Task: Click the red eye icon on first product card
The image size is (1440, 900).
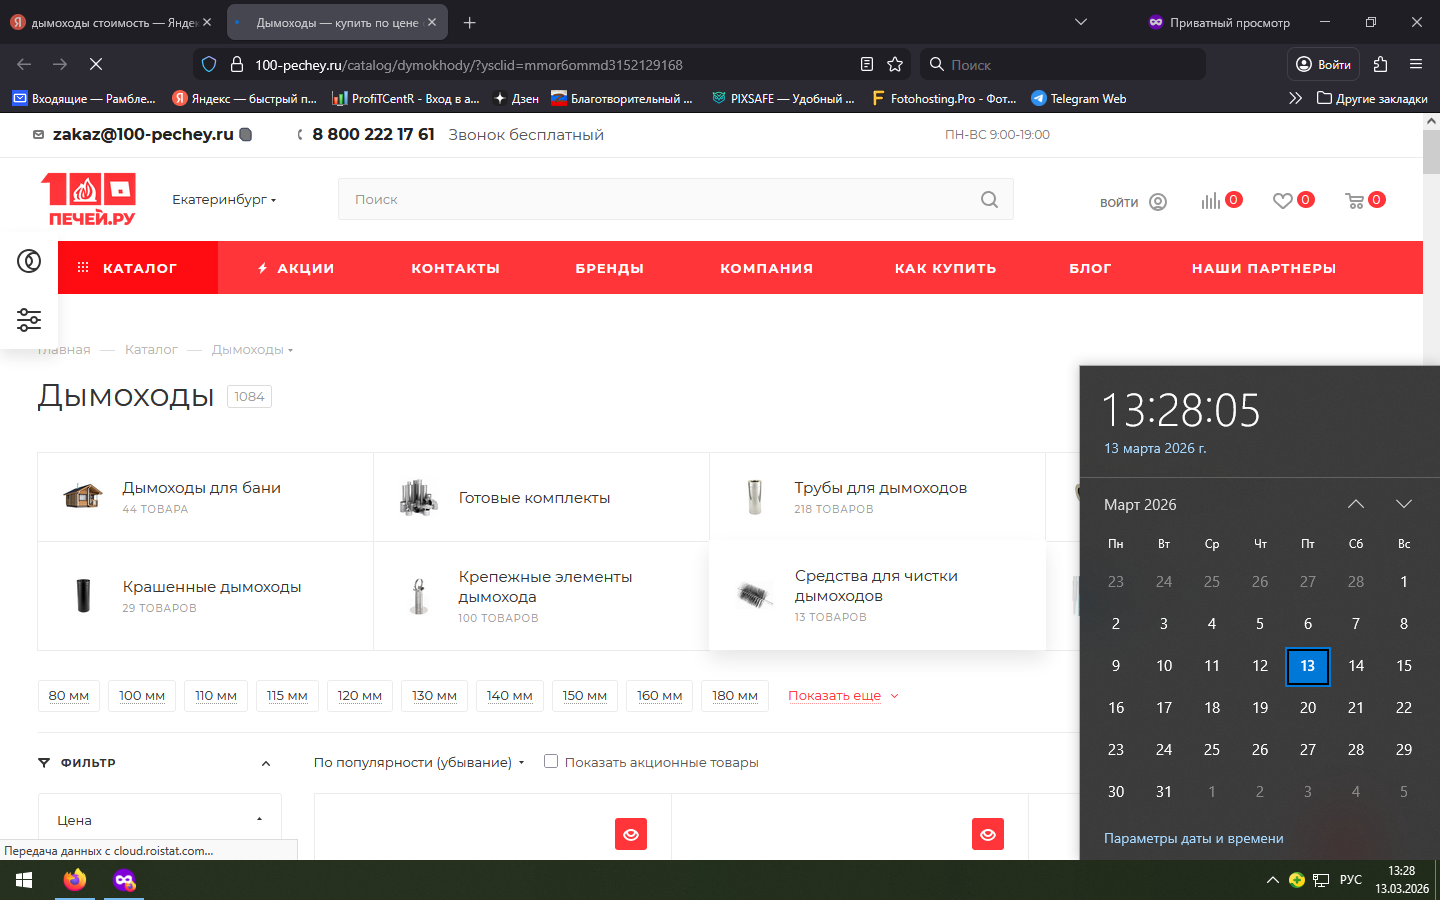Action: click(x=631, y=834)
